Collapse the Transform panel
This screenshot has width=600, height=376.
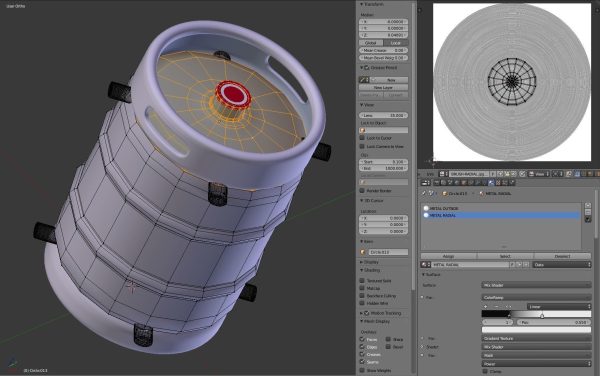[362, 4]
